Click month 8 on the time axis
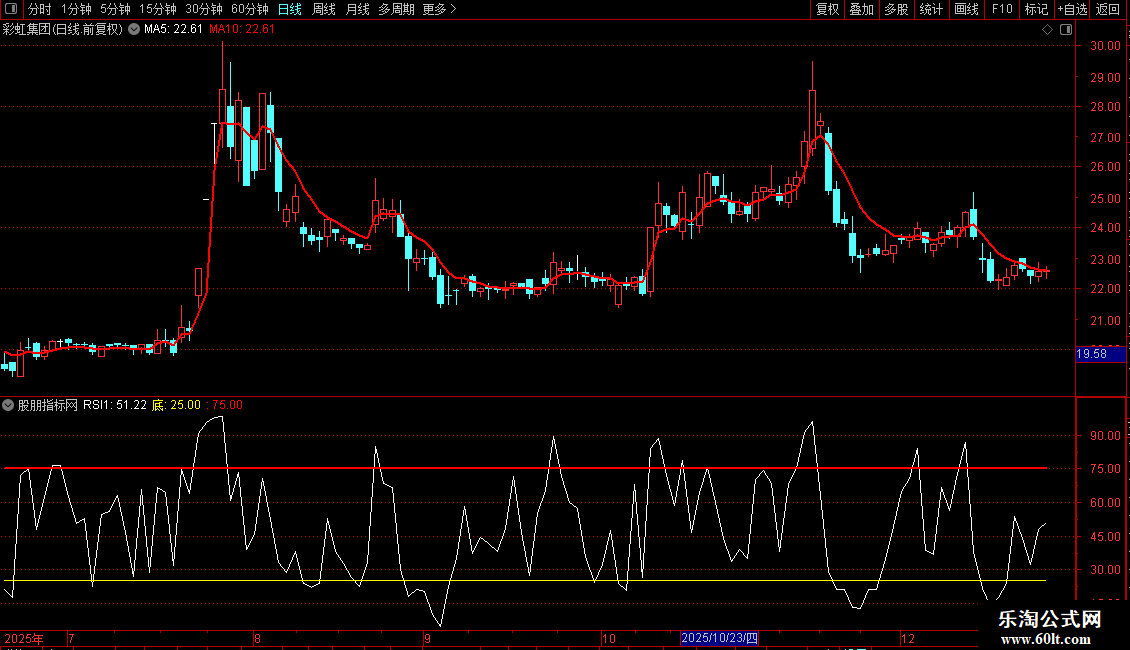The width and height of the screenshot is (1130, 650). pos(257,638)
